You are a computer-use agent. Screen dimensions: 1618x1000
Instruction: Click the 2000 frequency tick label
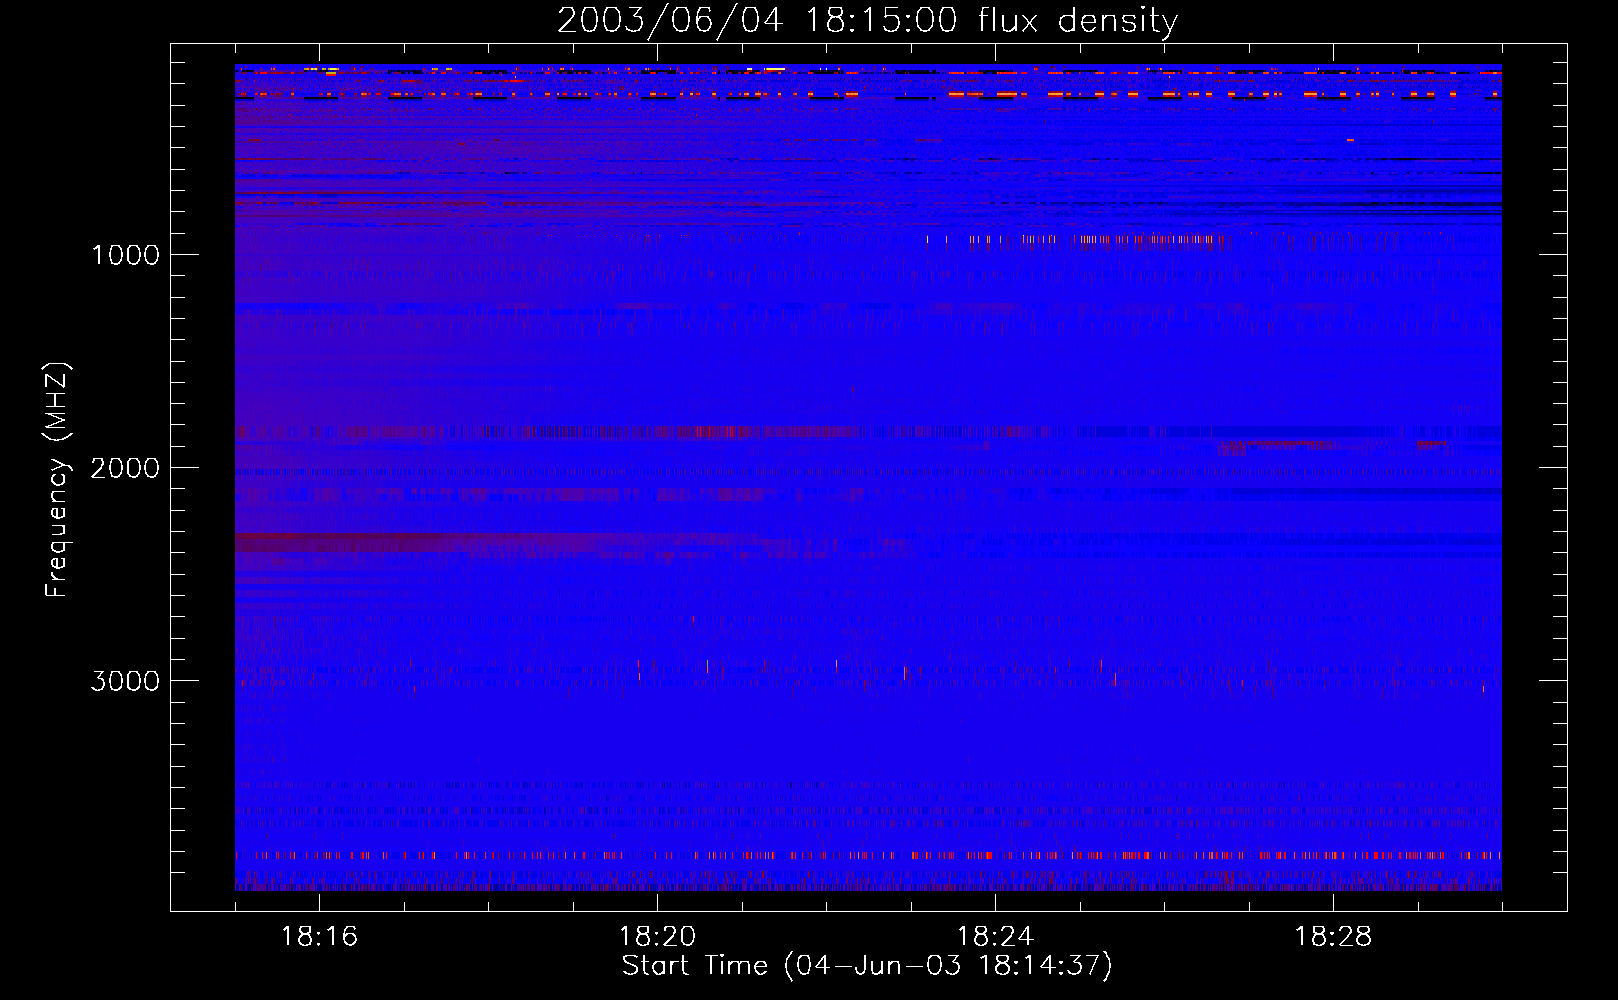(x=125, y=467)
